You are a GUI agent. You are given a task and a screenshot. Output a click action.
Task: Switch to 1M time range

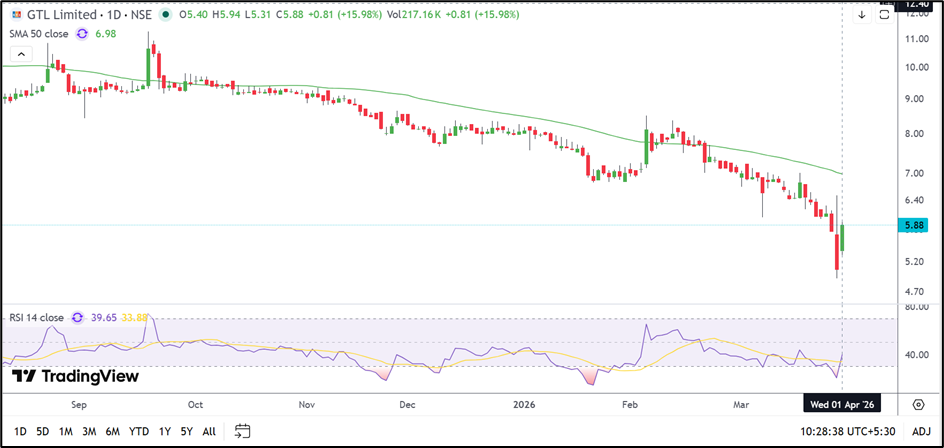[x=66, y=431]
